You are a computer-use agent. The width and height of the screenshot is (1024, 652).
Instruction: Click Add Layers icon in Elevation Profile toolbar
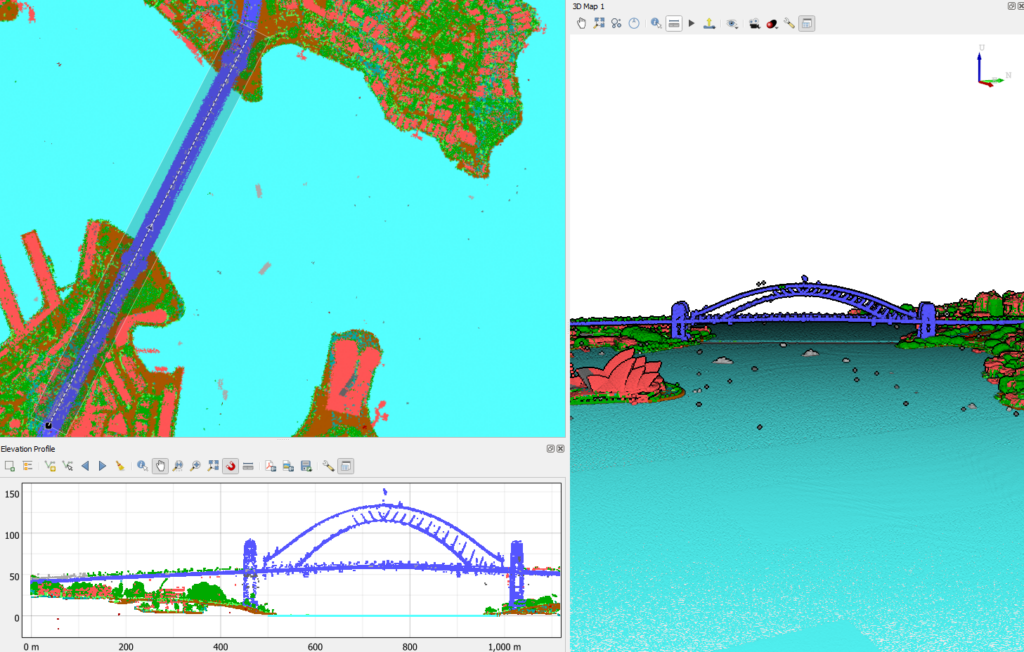(10, 466)
